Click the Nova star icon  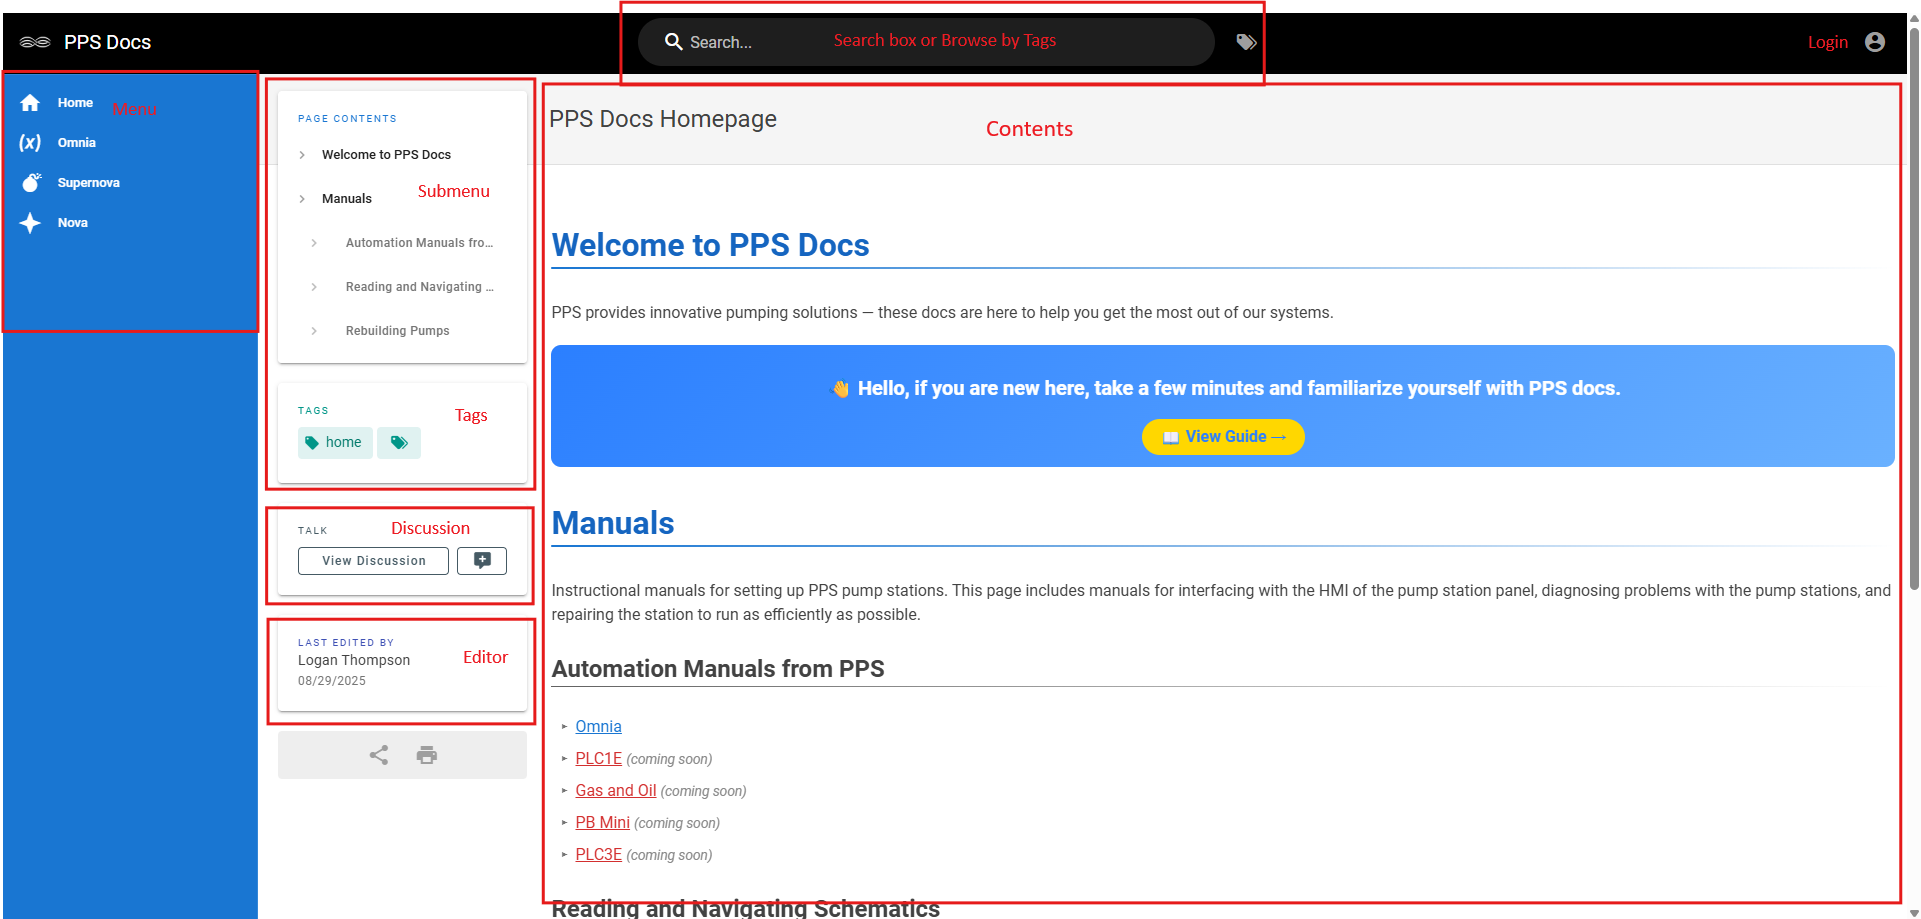(30, 223)
